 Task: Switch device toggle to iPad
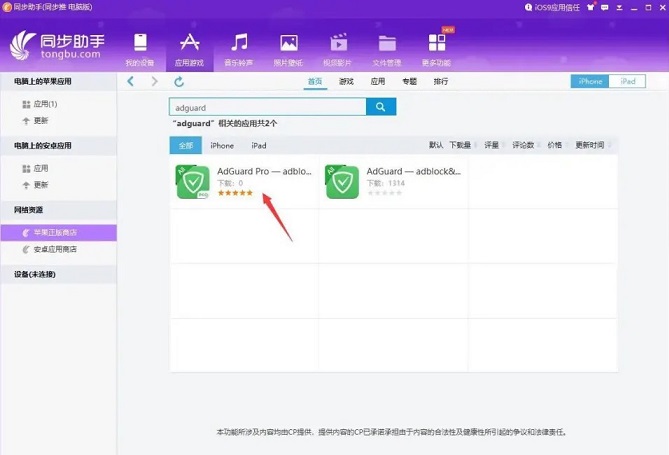pyautogui.click(x=627, y=81)
